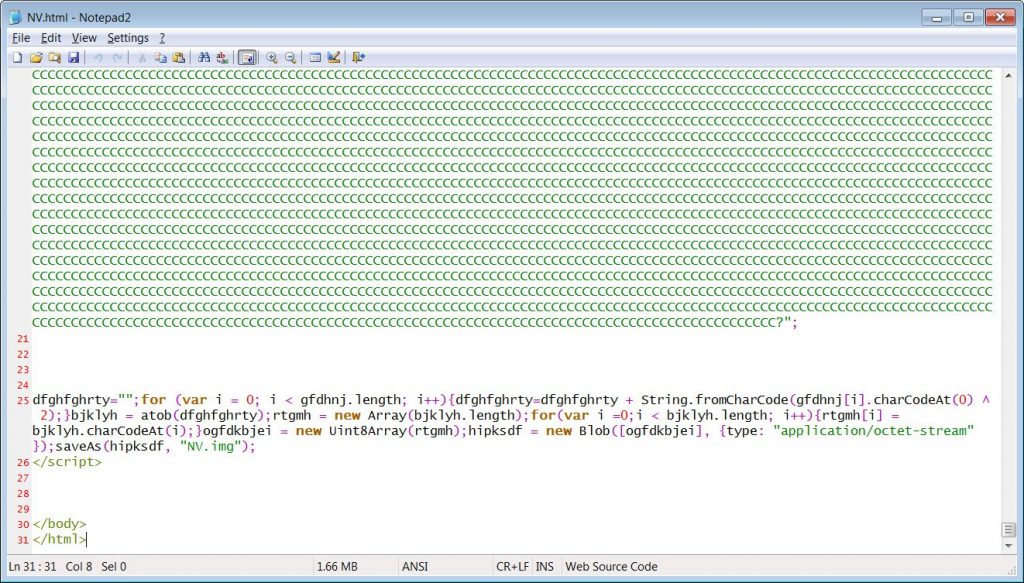Open the Settings menu

point(128,38)
